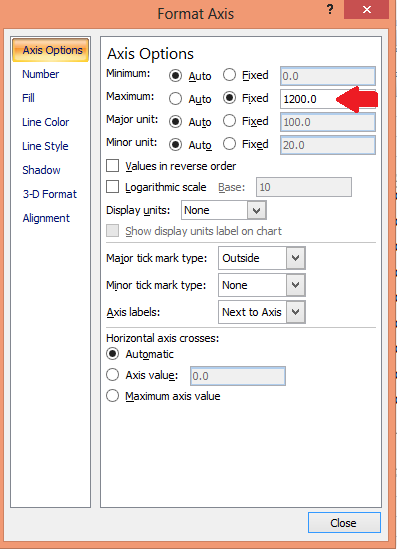397x549 pixels.
Task: Switch to the Shadow category
Action: pyautogui.click(x=41, y=170)
